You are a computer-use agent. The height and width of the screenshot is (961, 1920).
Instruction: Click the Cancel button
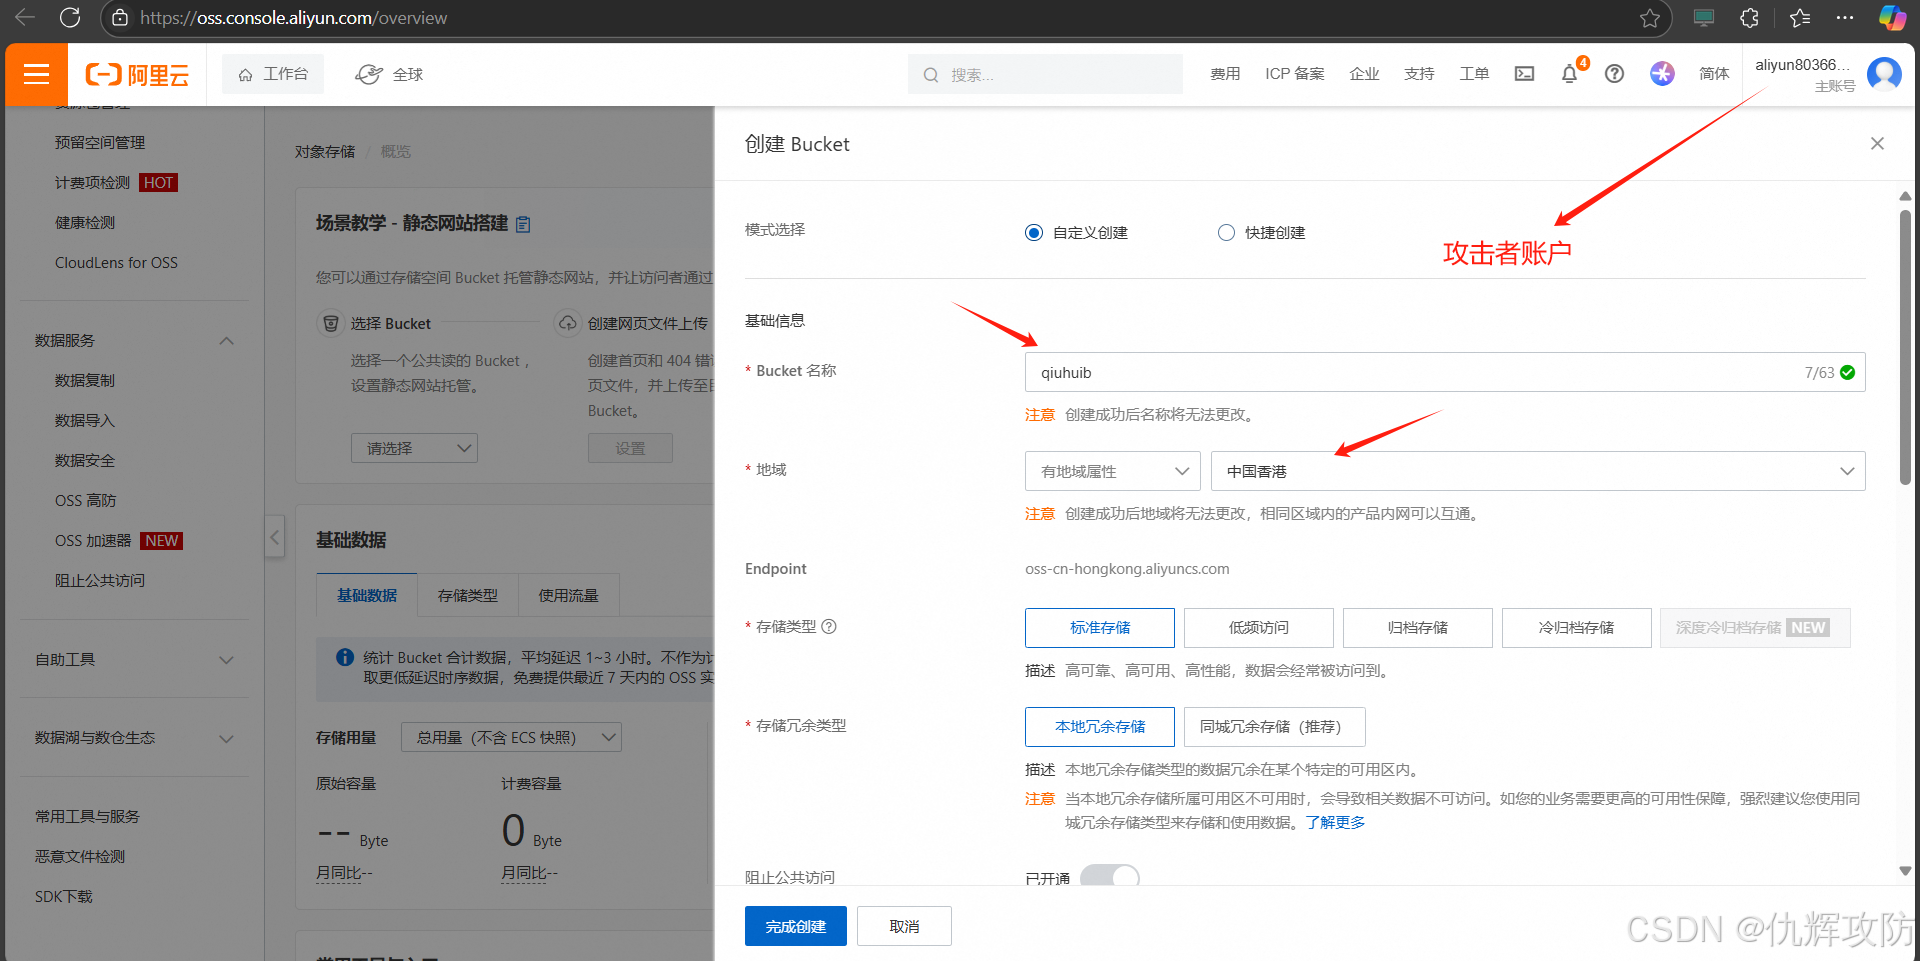pos(904,926)
